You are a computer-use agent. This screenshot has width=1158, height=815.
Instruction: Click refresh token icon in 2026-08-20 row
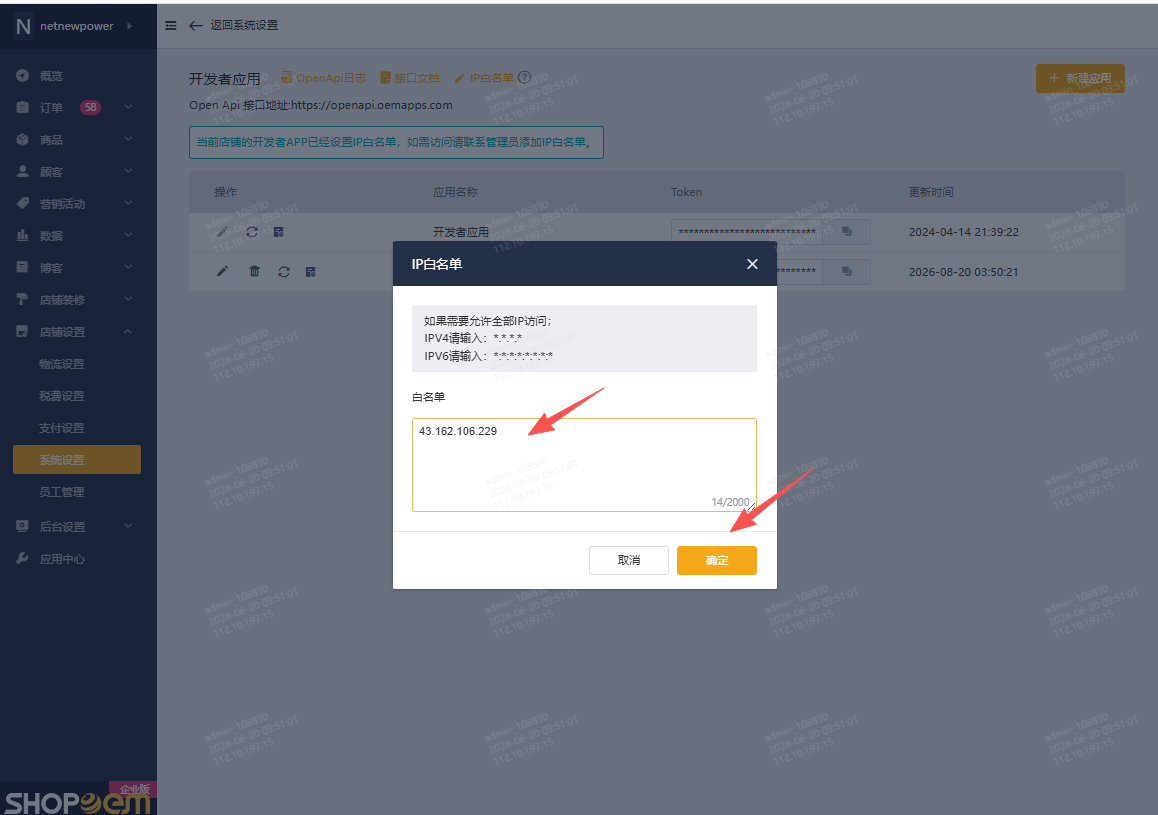(x=284, y=272)
